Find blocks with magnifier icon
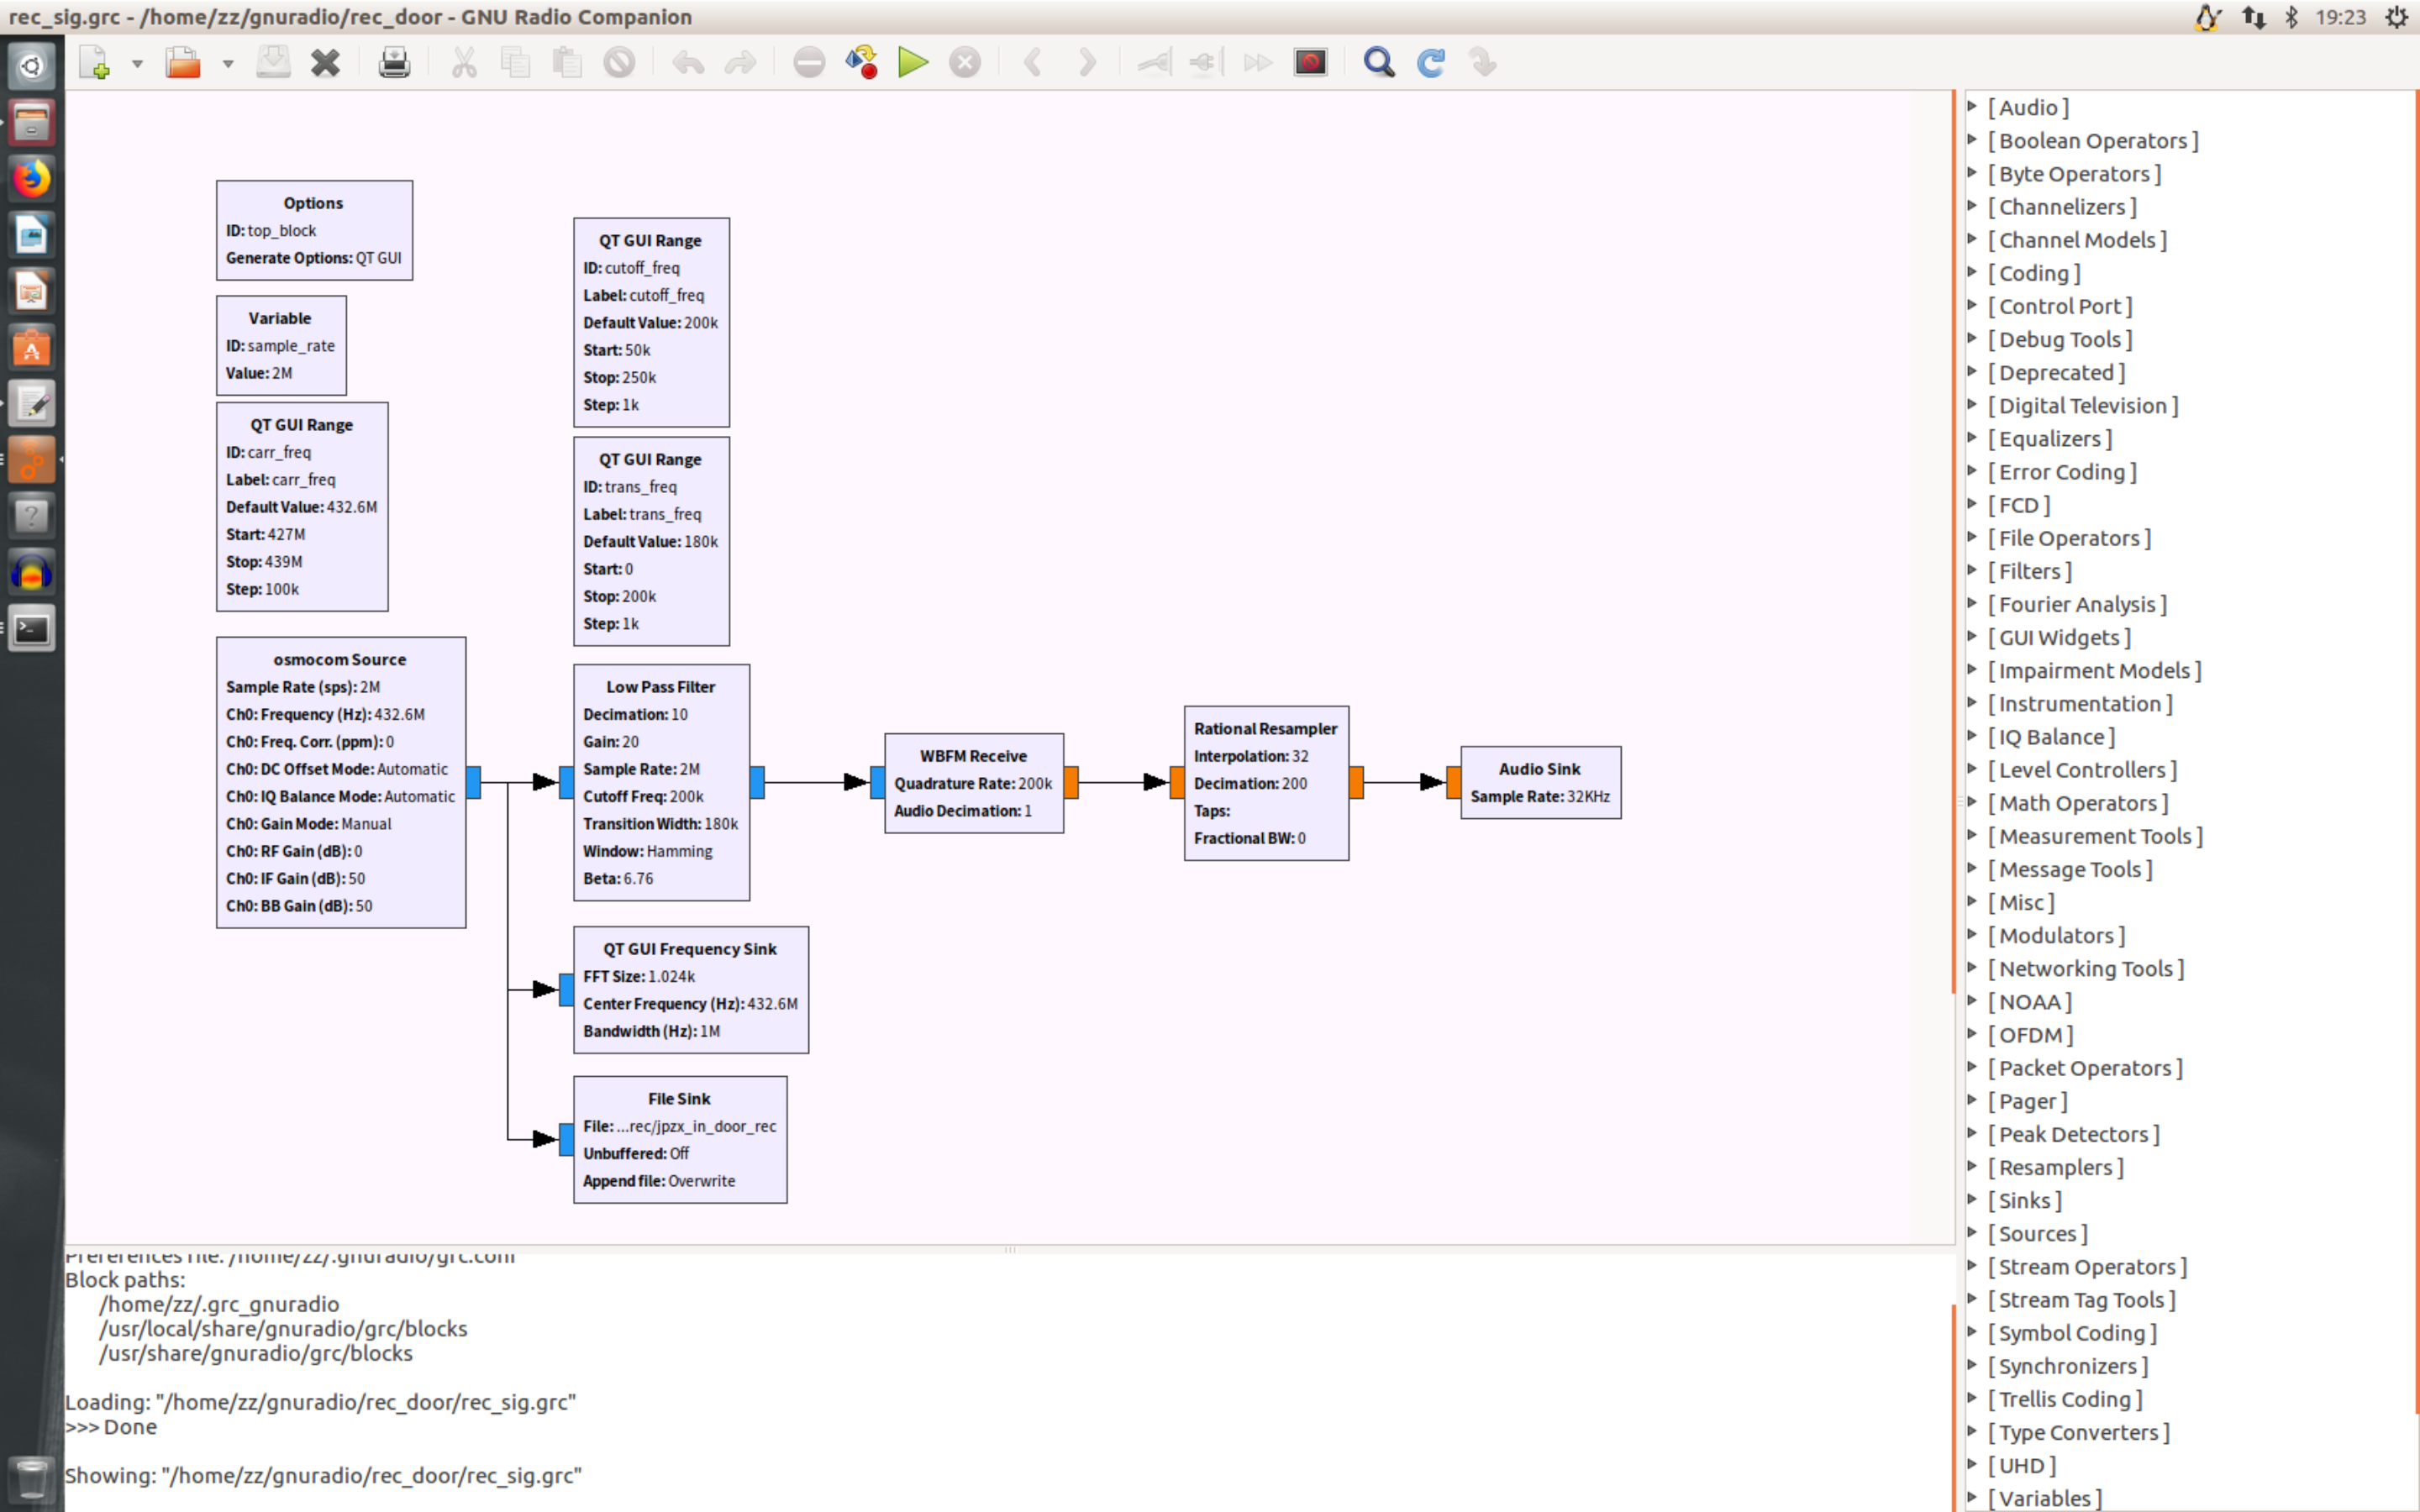This screenshot has width=2420, height=1512. tap(1379, 63)
